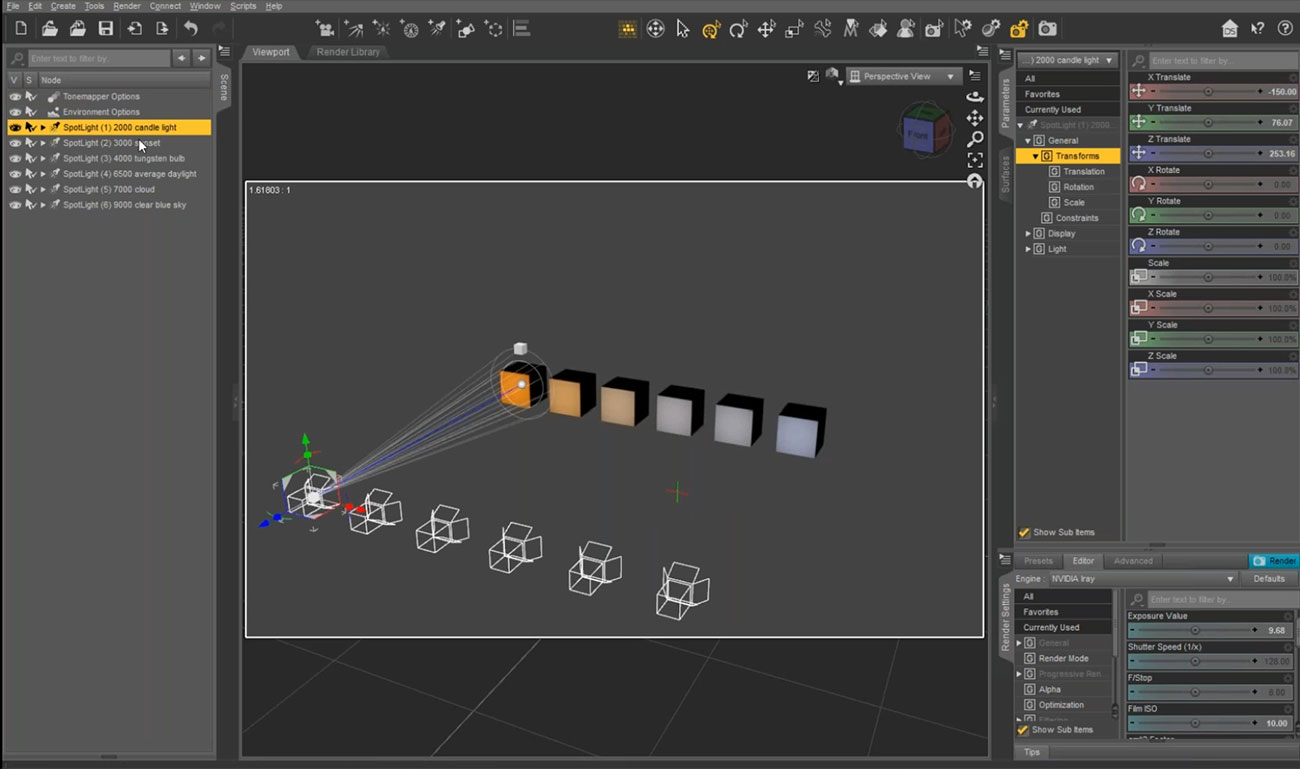Adjust the Exposure Value slider

coord(1195,631)
